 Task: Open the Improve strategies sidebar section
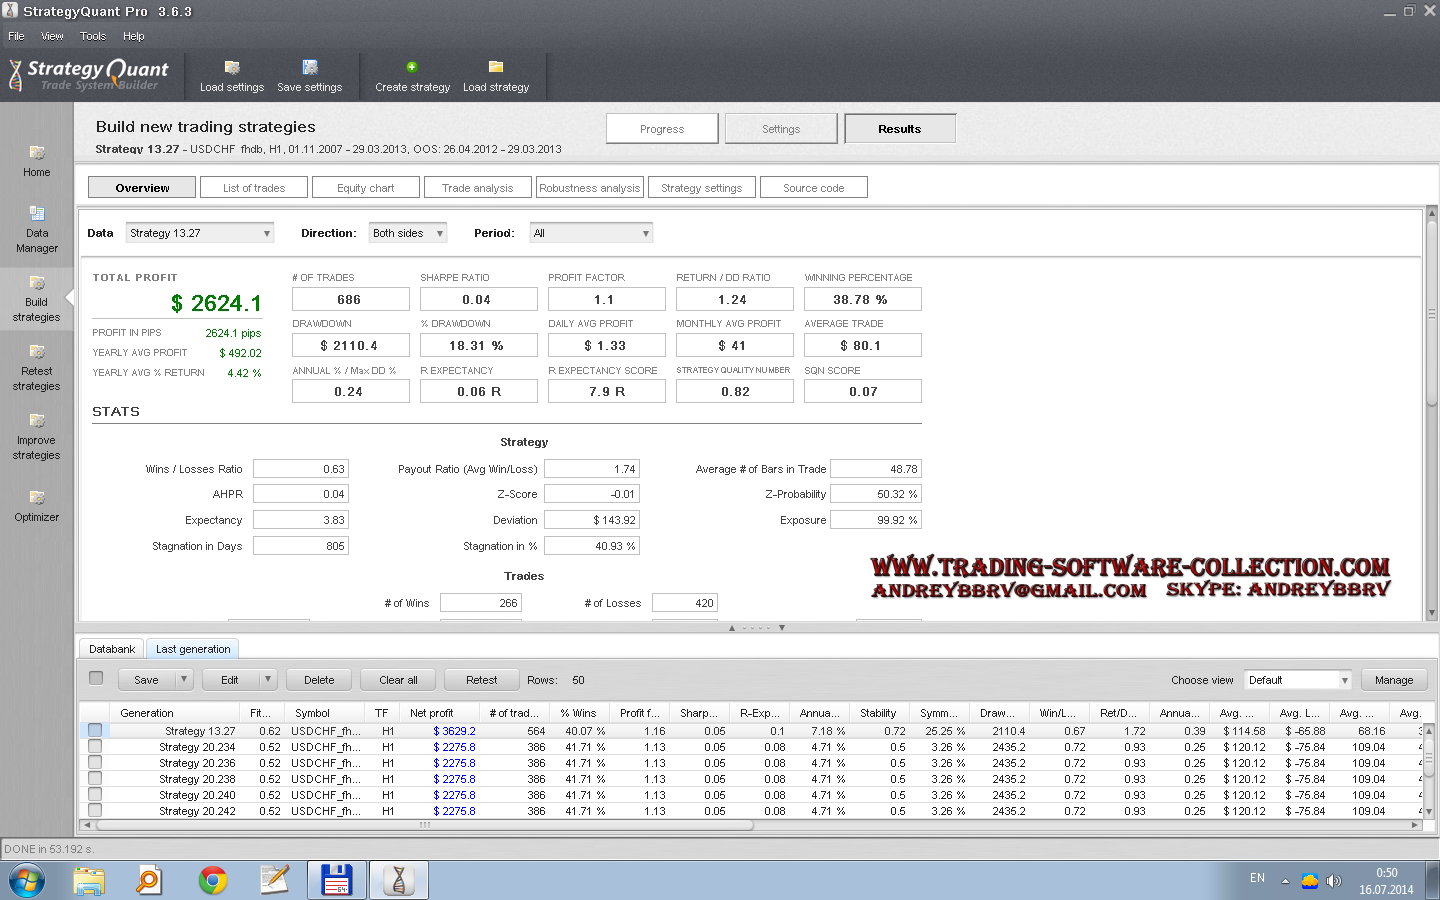coord(37,421)
